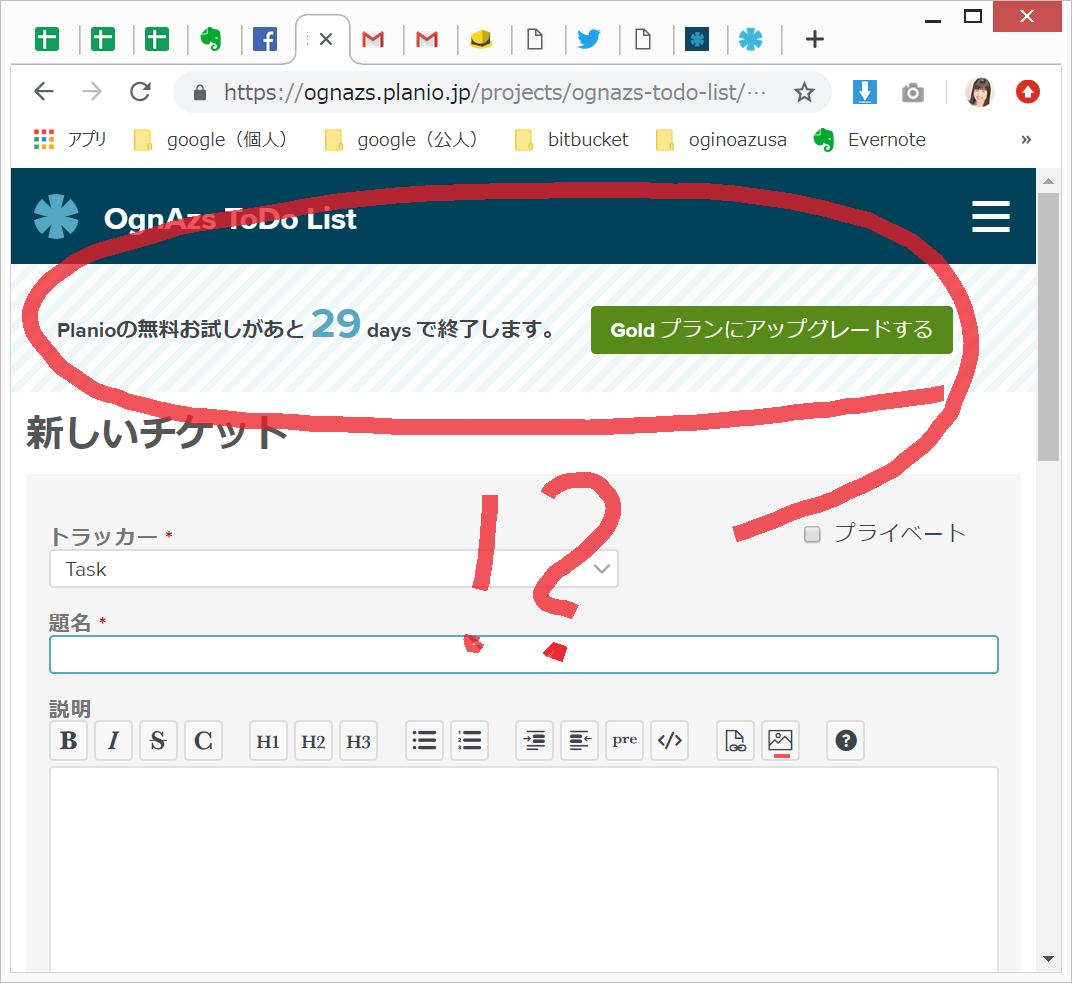Apply italic formatting in editor
The width and height of the screenshot is (1072, 983).
pyautogui.click(x=113, y=740)
